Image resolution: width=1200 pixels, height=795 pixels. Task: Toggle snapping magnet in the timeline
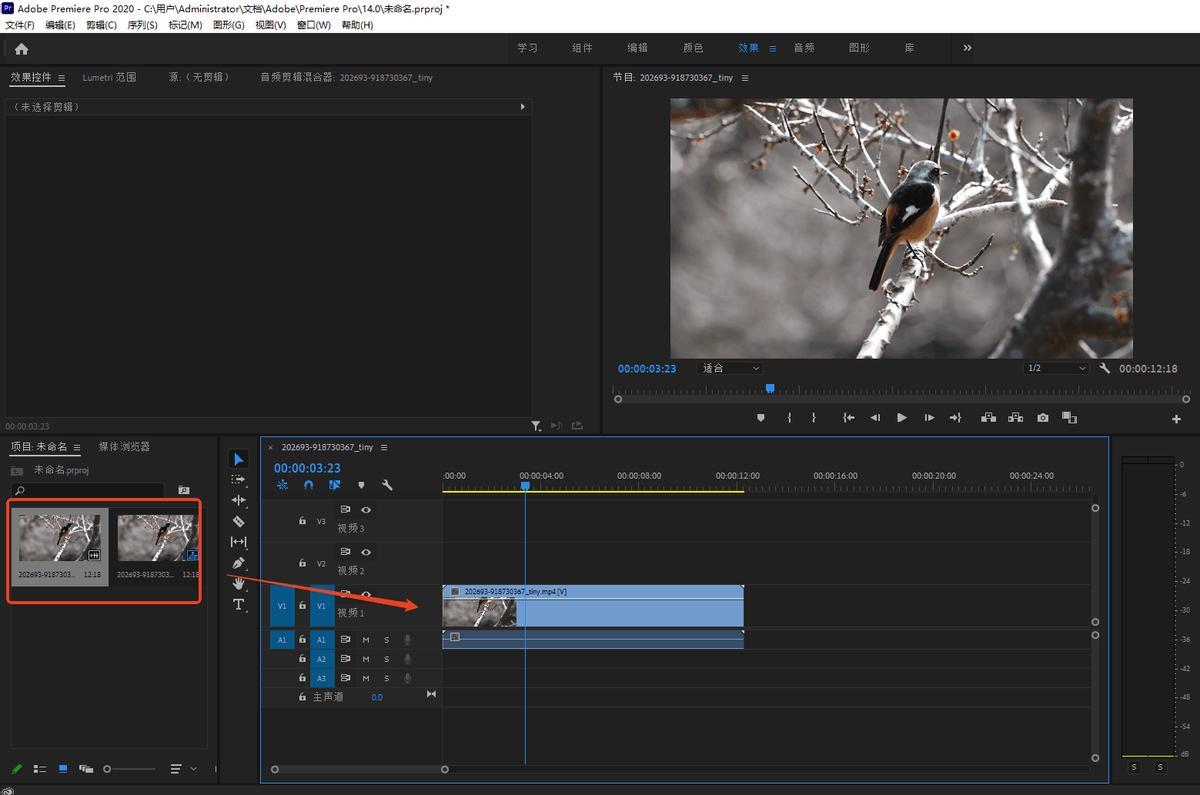coord(309,485)
